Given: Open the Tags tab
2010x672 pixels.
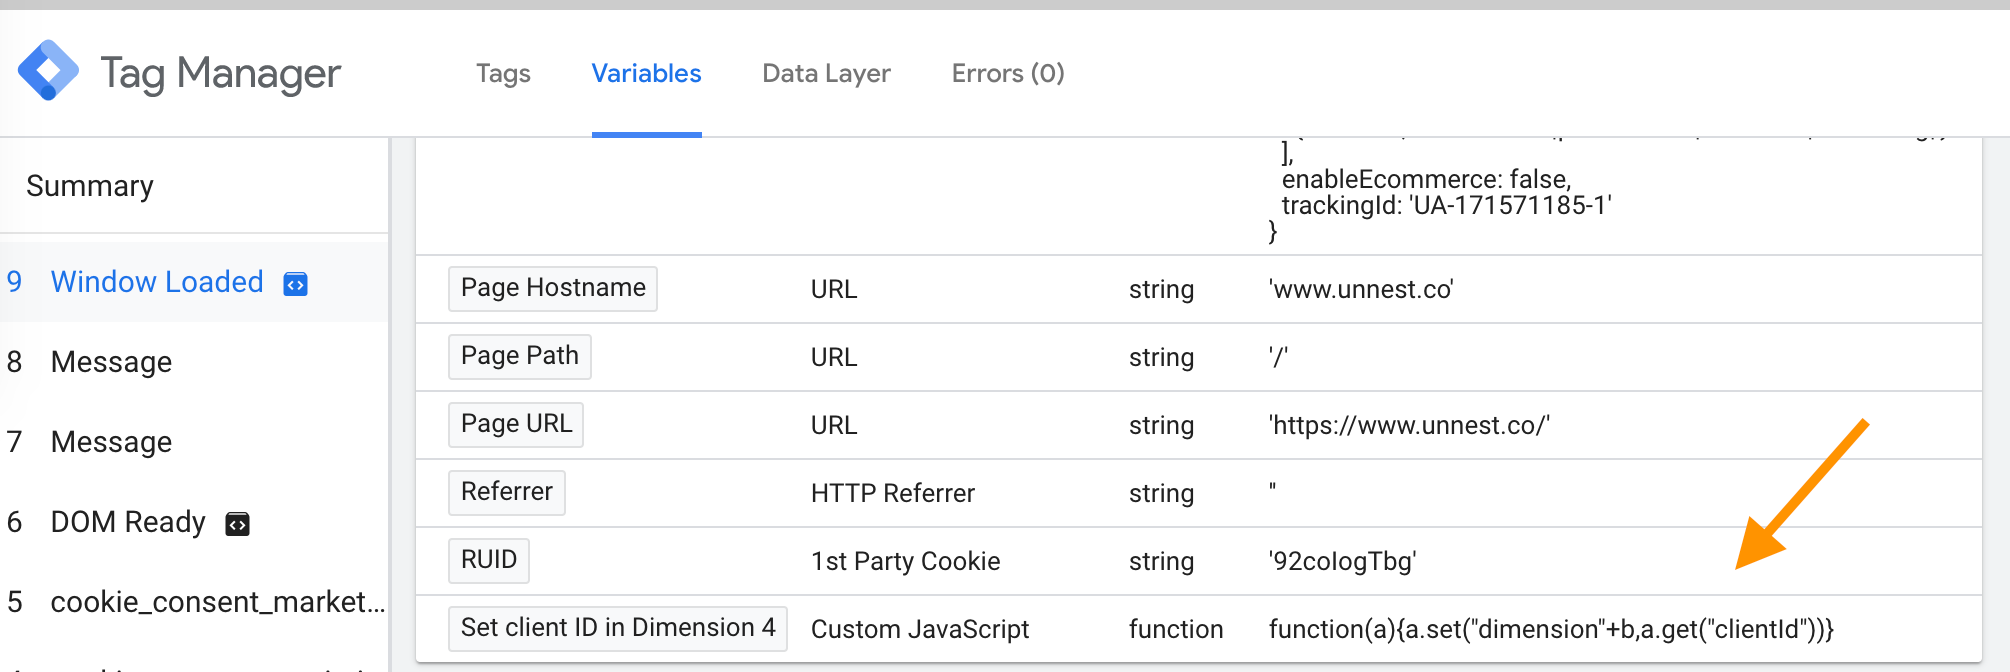Looking at the screenshot, I should click(503, 74).
